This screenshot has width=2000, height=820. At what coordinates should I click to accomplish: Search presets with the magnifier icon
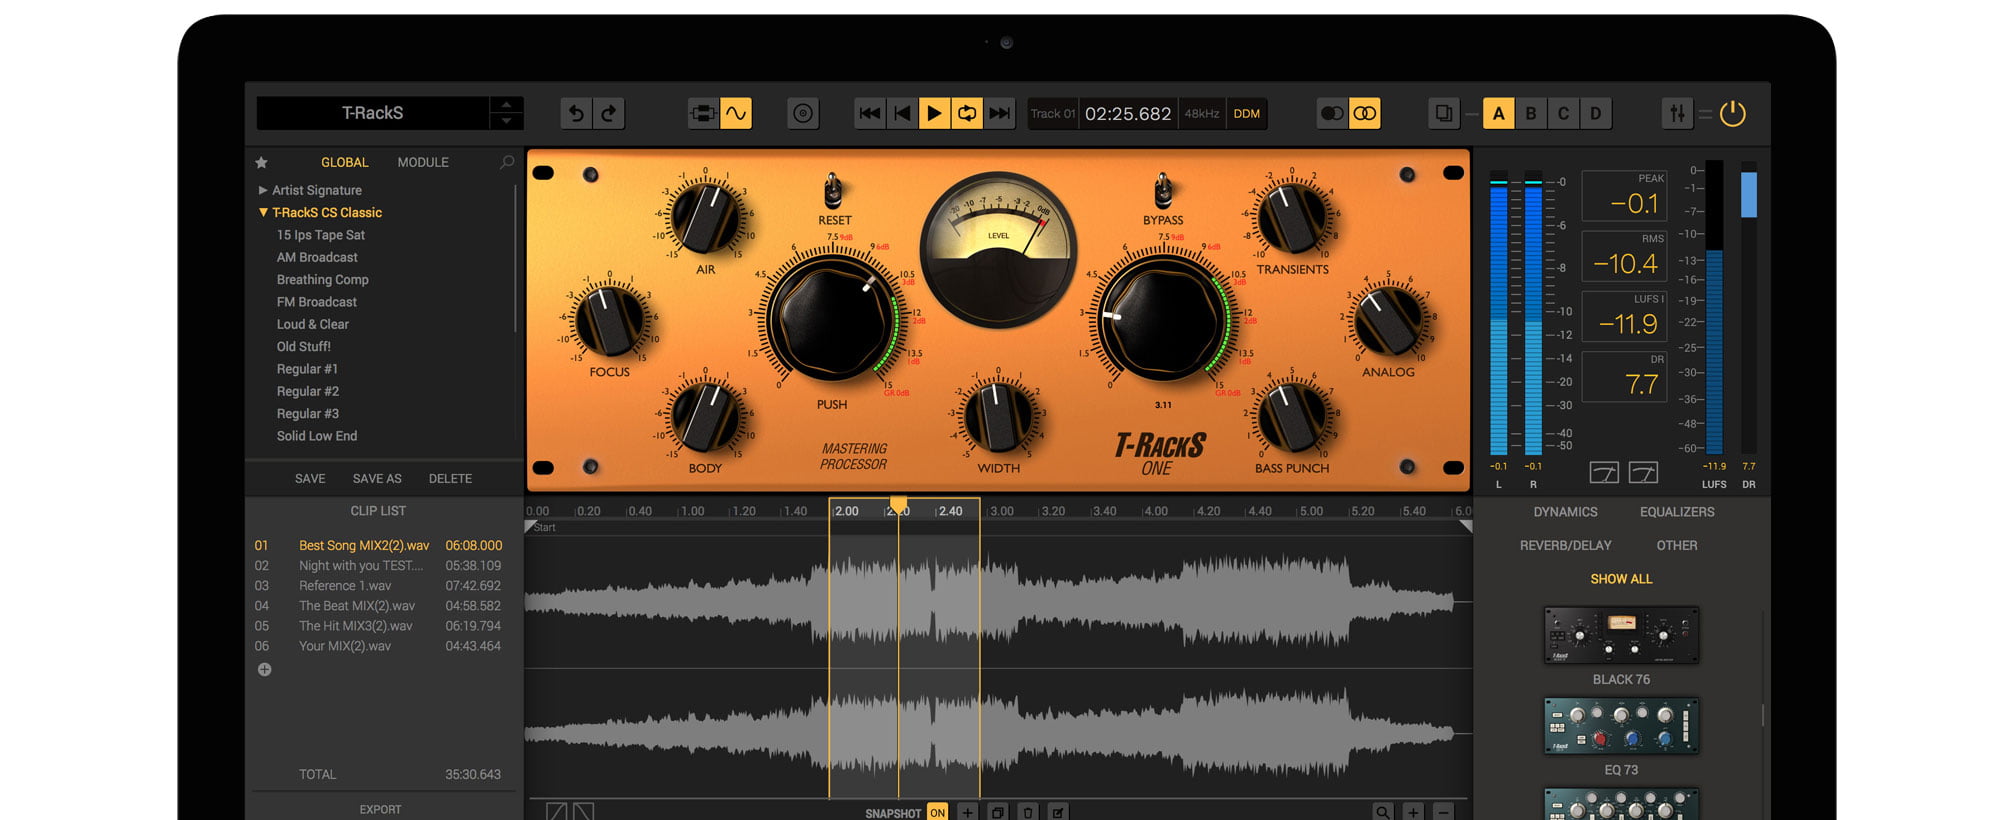click(x=507, y=162)
